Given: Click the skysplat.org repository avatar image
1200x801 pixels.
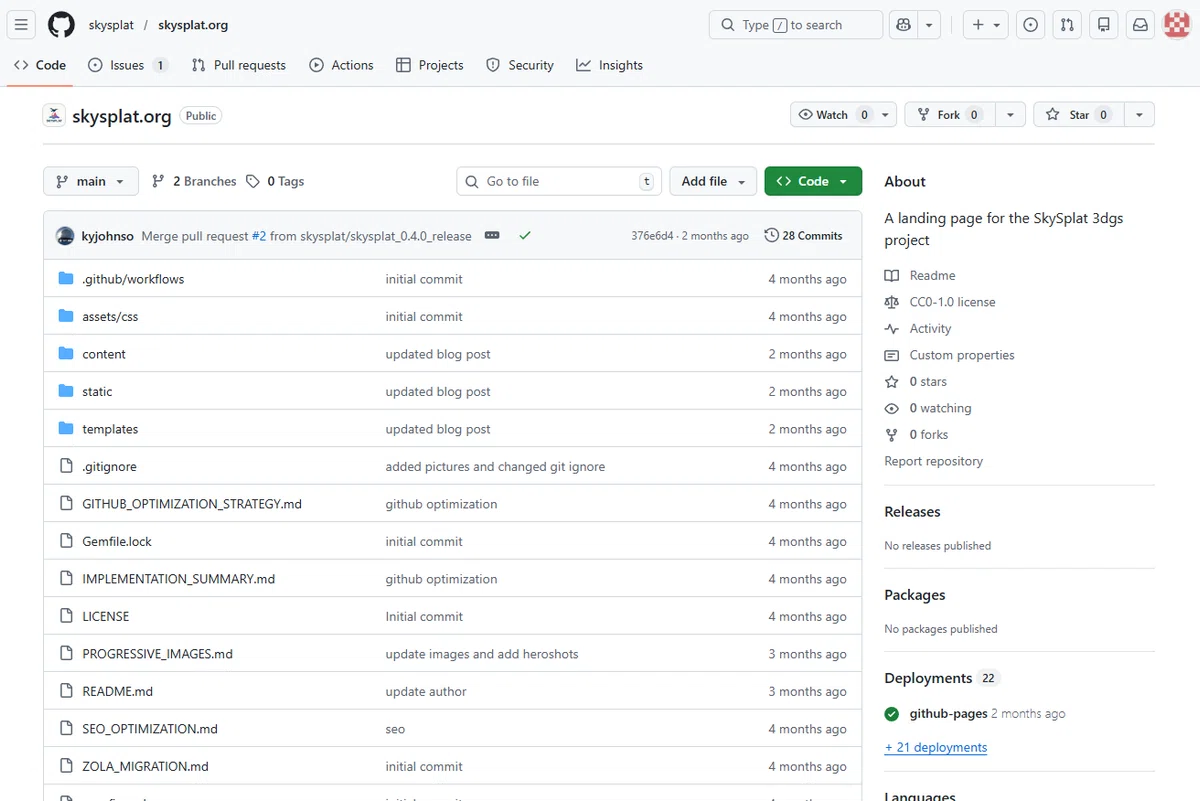Looking at the screenshot, I should (x=54, y=116).
